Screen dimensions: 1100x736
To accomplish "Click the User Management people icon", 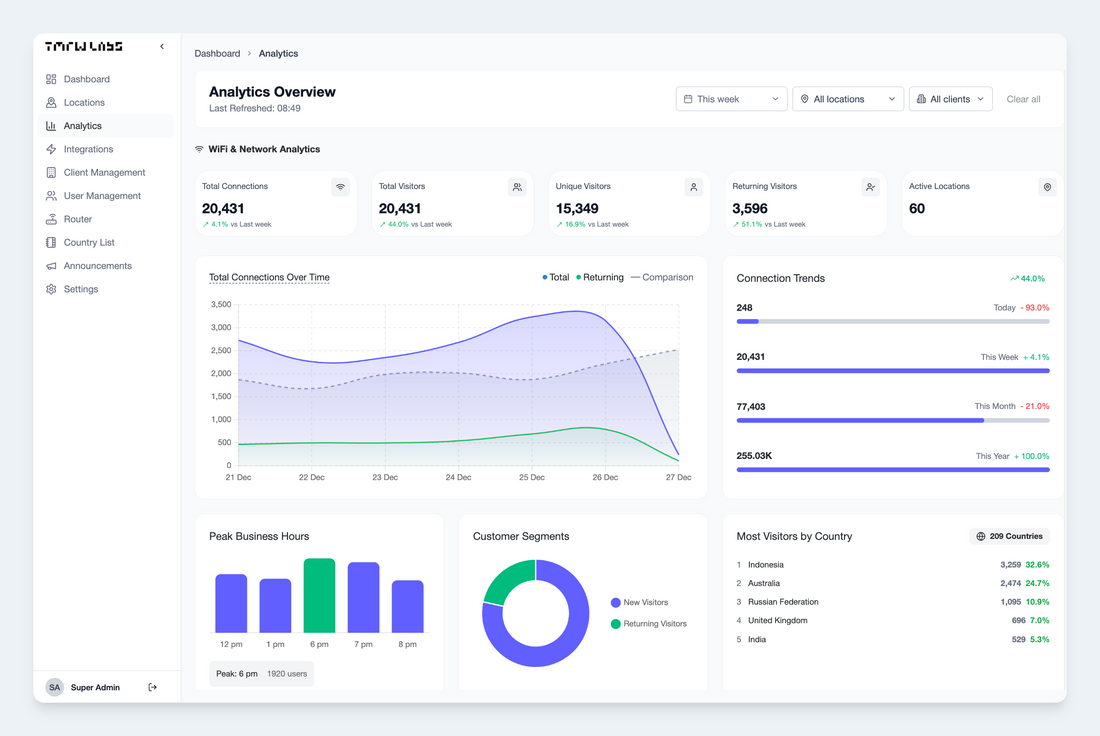I will [x=51, y=196].
